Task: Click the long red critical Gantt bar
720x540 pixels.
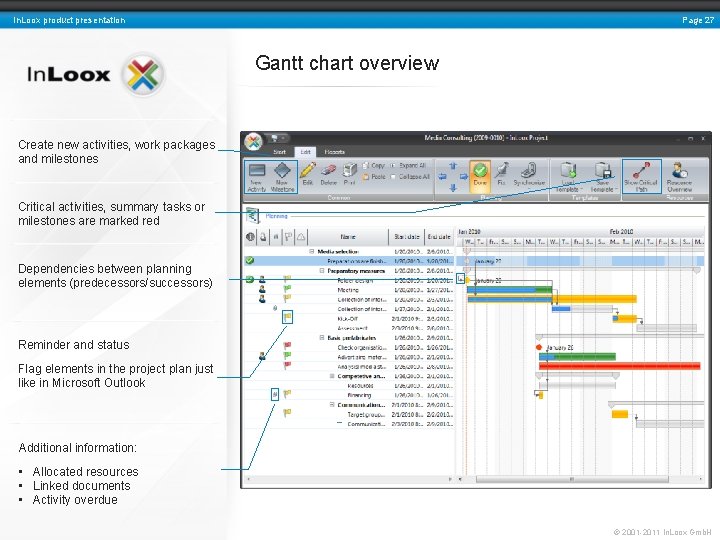Action: pyautogui.click(x=620, y=366)
